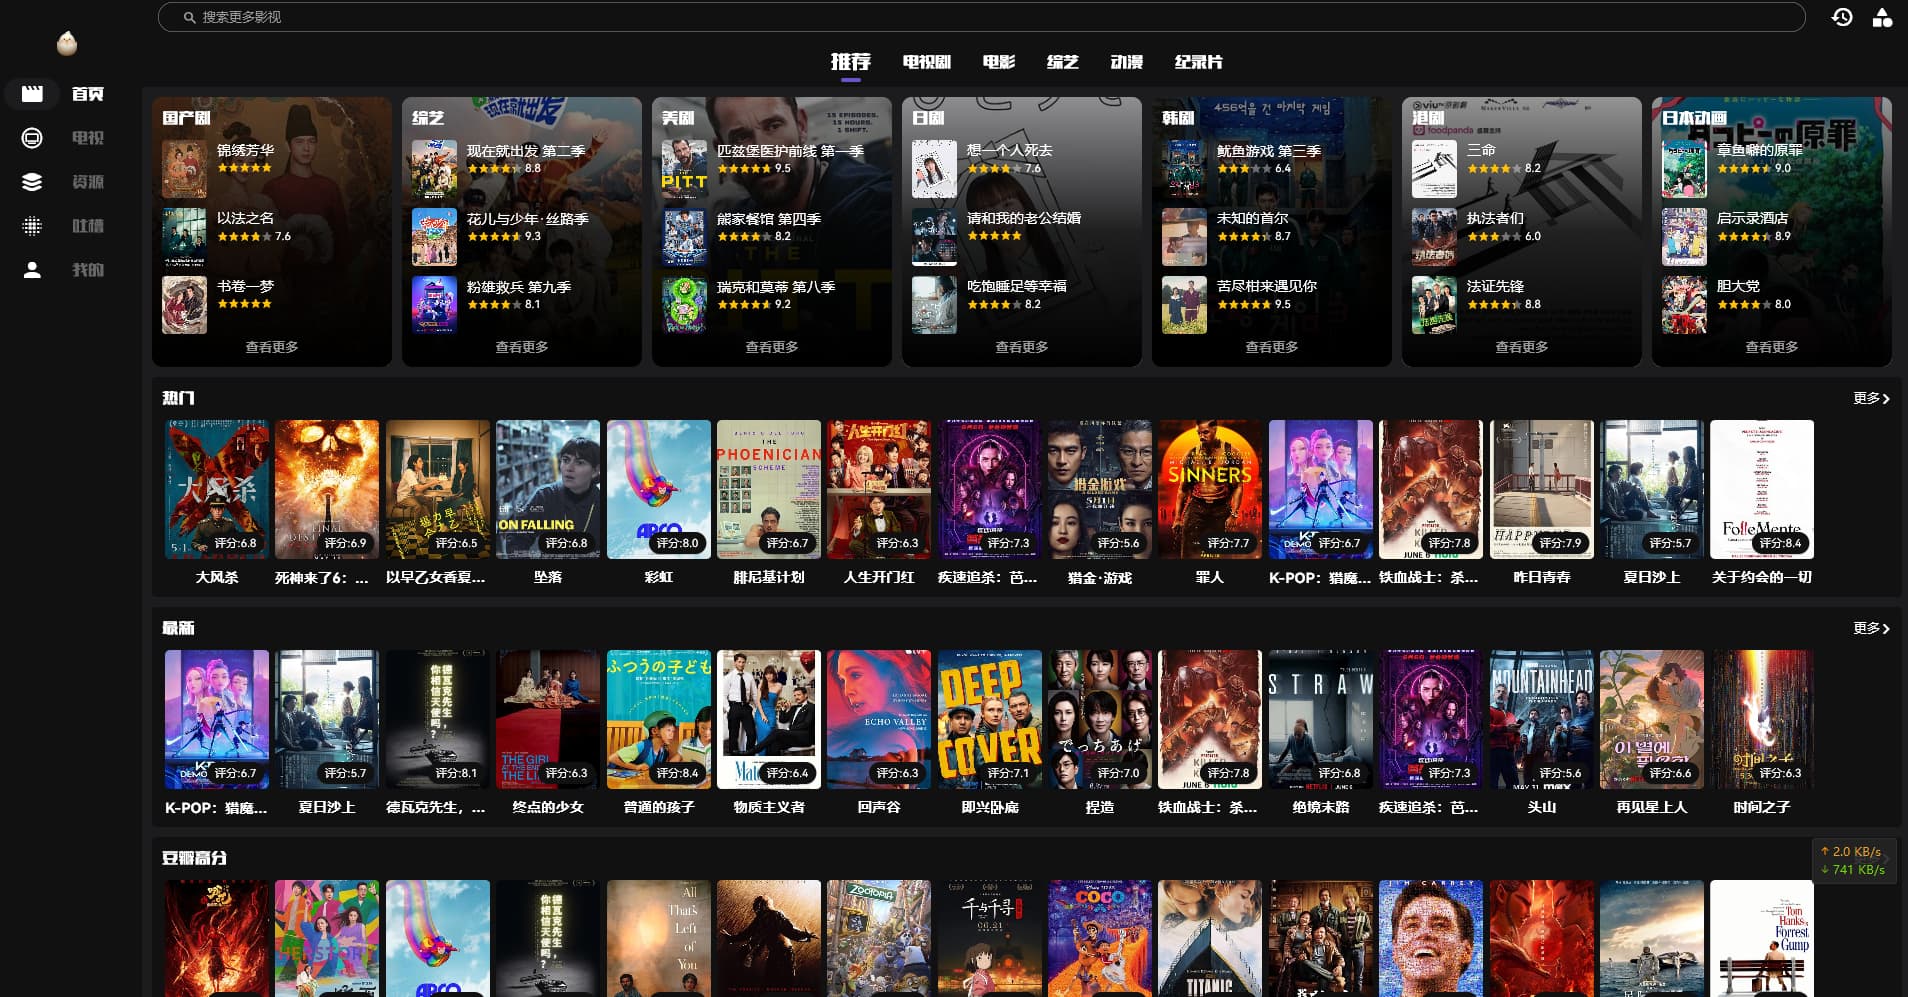
Task: Click the 我的 person icon
Action: coord(32,270)
